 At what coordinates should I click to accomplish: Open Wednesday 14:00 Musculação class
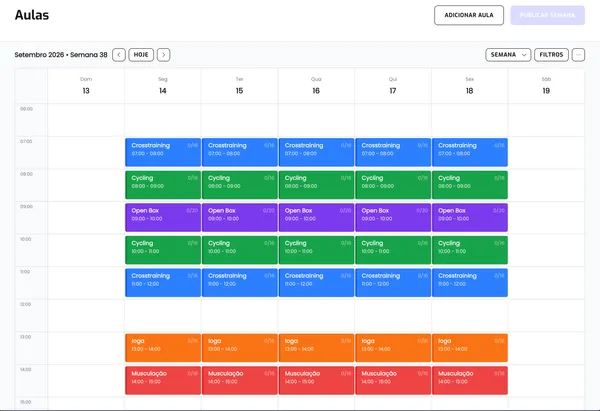pyautogui.click(x=316, y=380)
